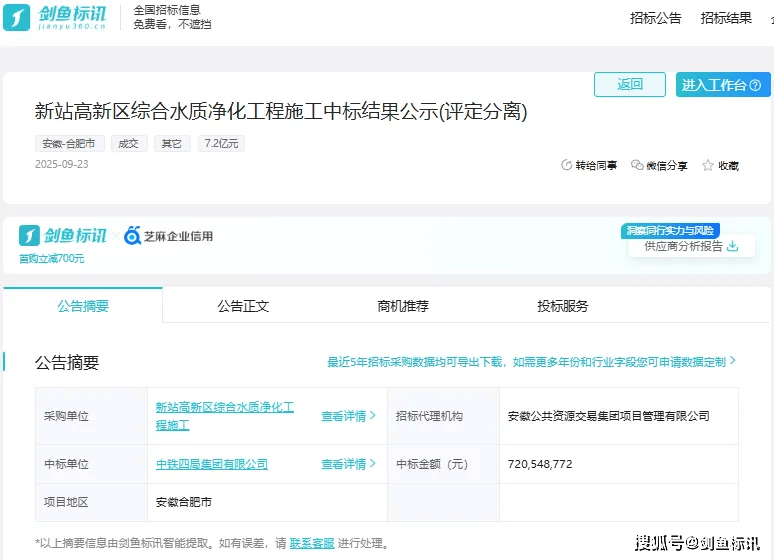Expand 查看详情 for 采购单位 row
This screenshot has width=774, height=560.
click(x=348, y=416)
